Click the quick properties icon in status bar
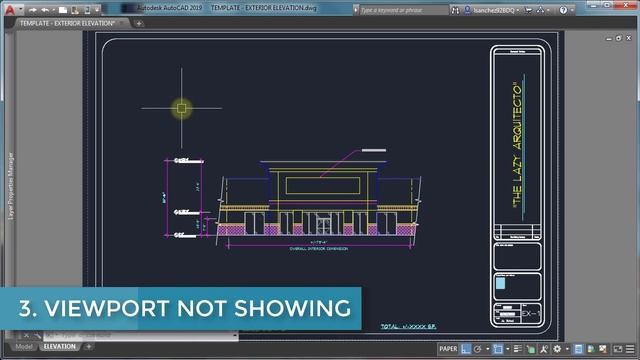640x360 pixels. (578, 349)
